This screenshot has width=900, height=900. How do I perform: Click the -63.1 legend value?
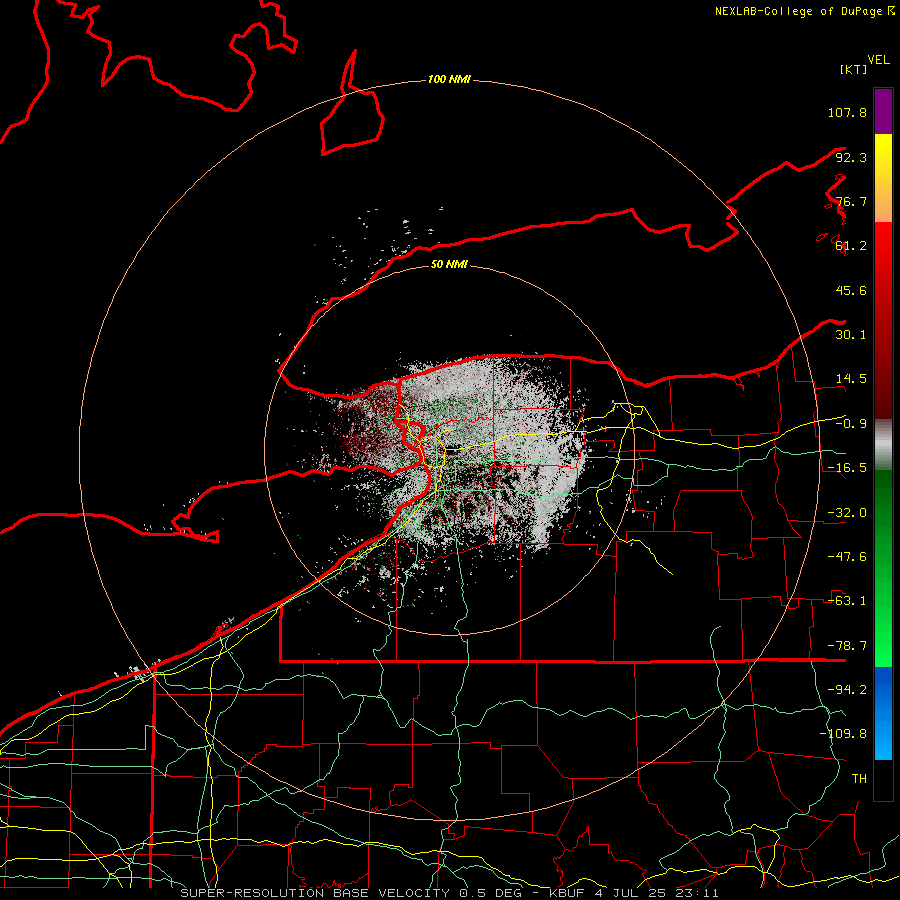click(847, 601)
